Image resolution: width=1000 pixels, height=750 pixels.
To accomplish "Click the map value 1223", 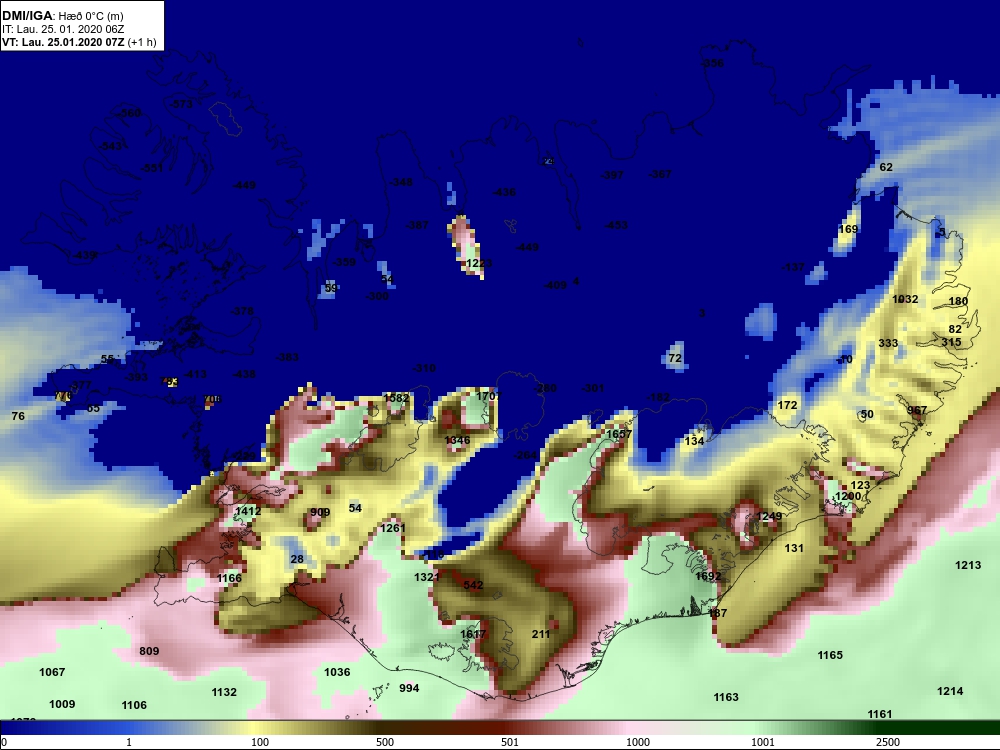I will coord(479,263).
